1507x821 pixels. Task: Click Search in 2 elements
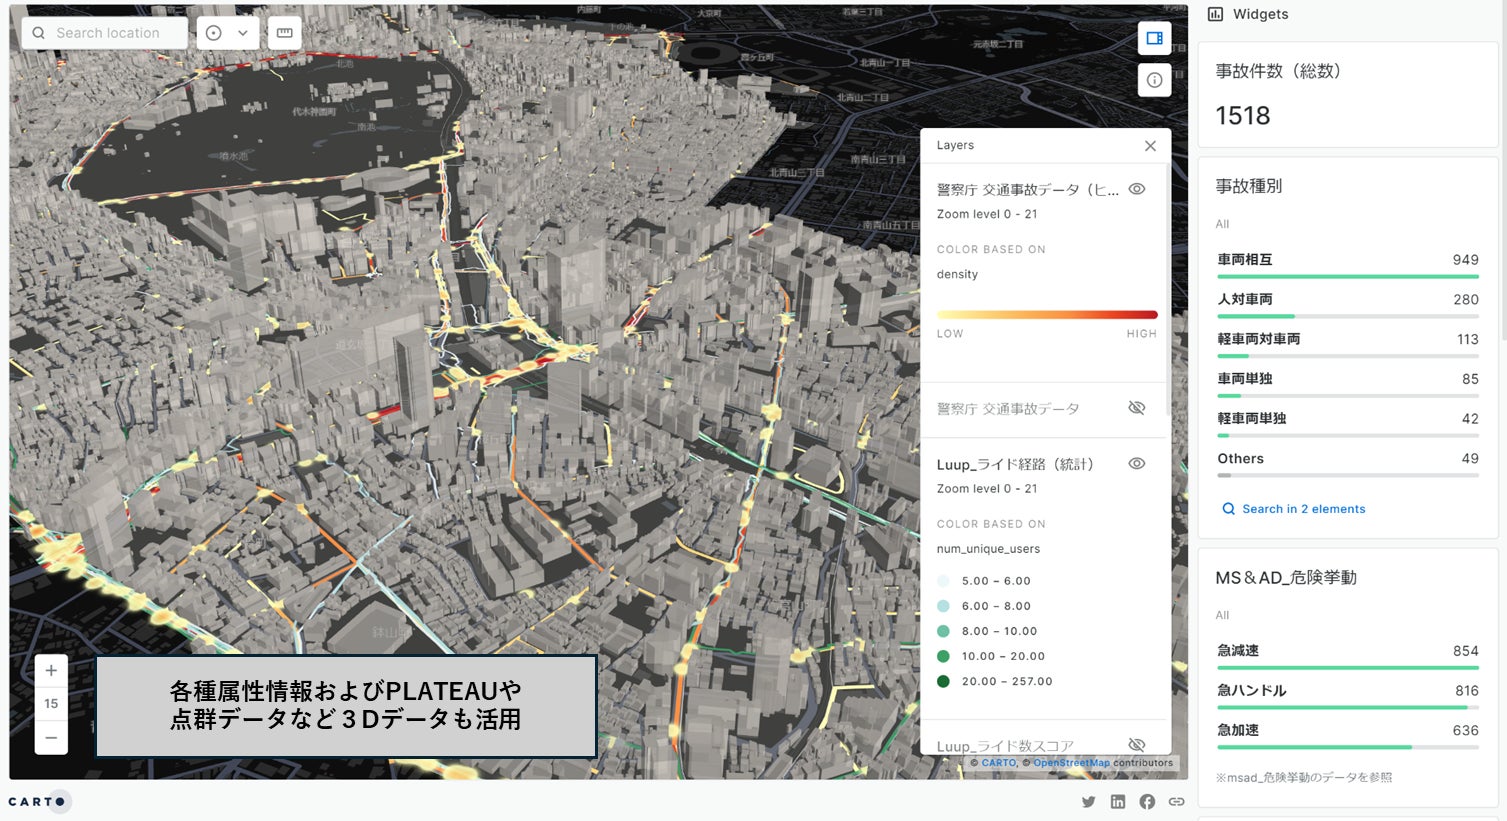pos(1304,509)
